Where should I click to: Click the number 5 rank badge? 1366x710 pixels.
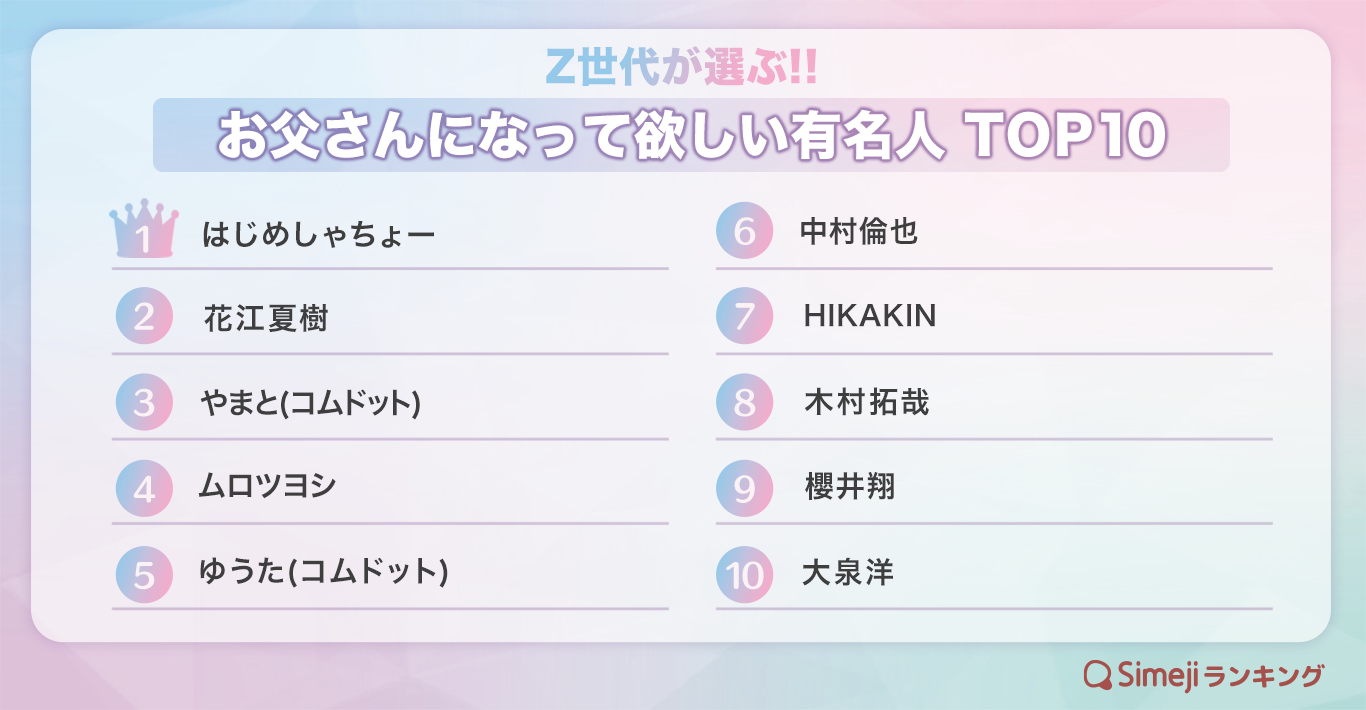144,574
